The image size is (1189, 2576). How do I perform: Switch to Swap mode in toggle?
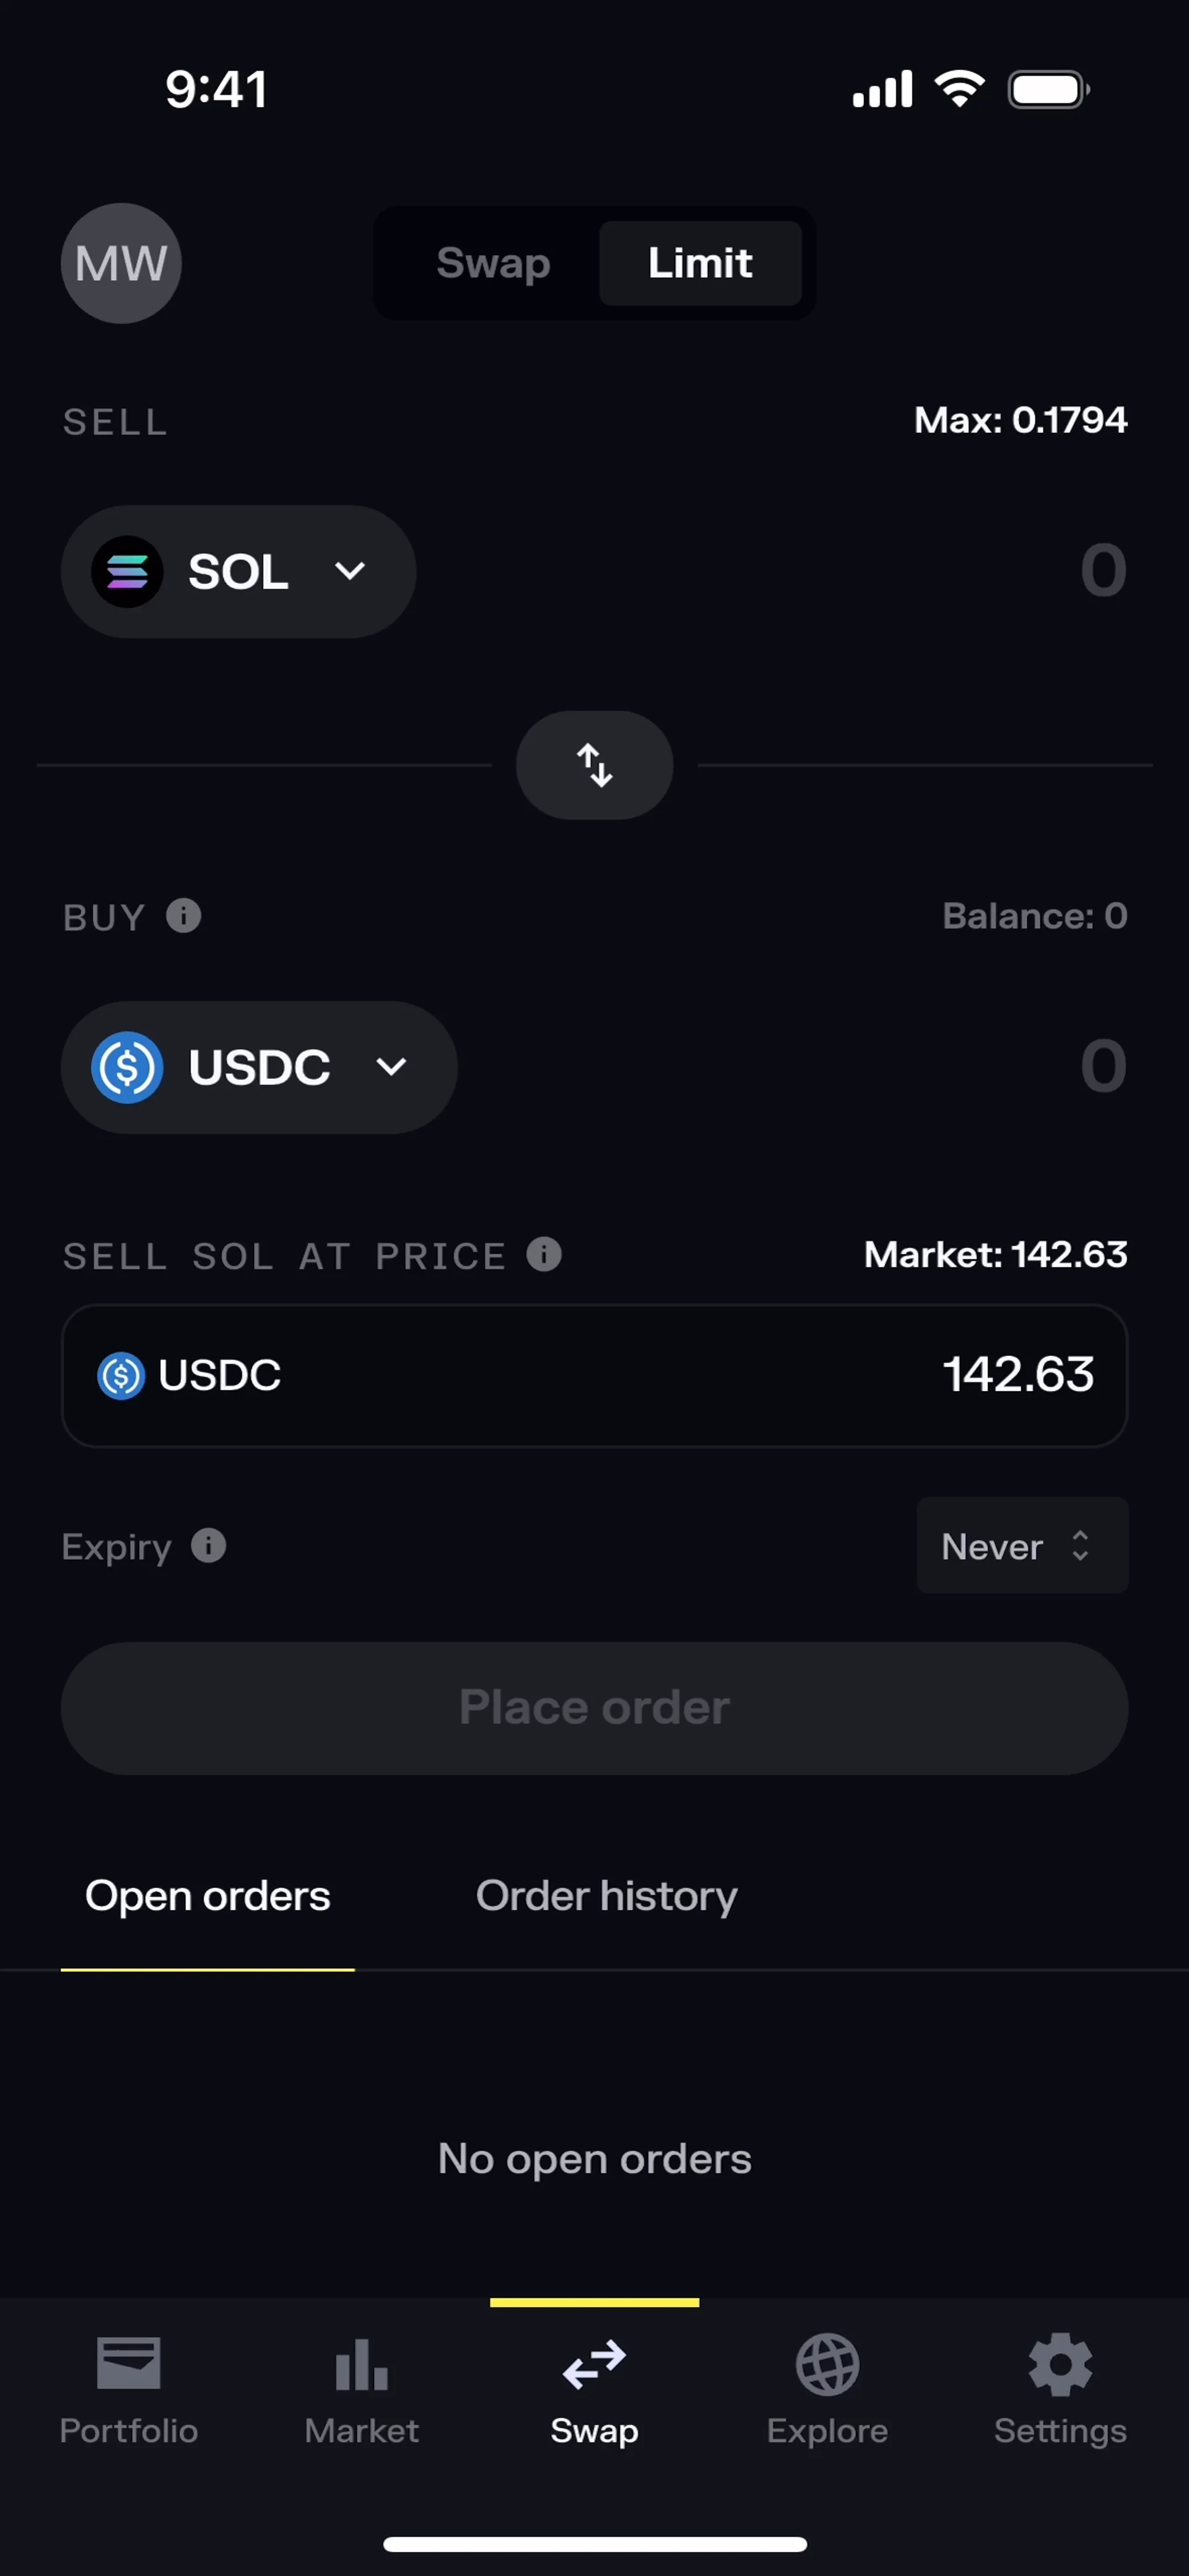(493, 263)
